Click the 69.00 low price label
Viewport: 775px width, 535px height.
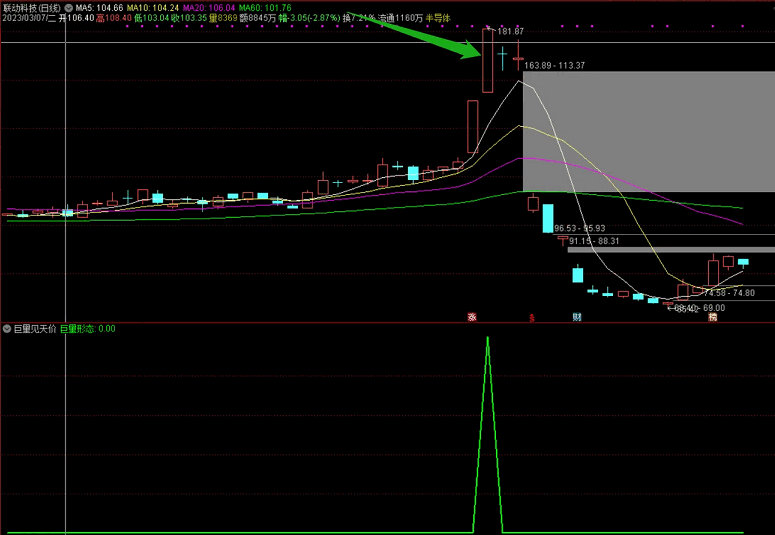point(714,308)
